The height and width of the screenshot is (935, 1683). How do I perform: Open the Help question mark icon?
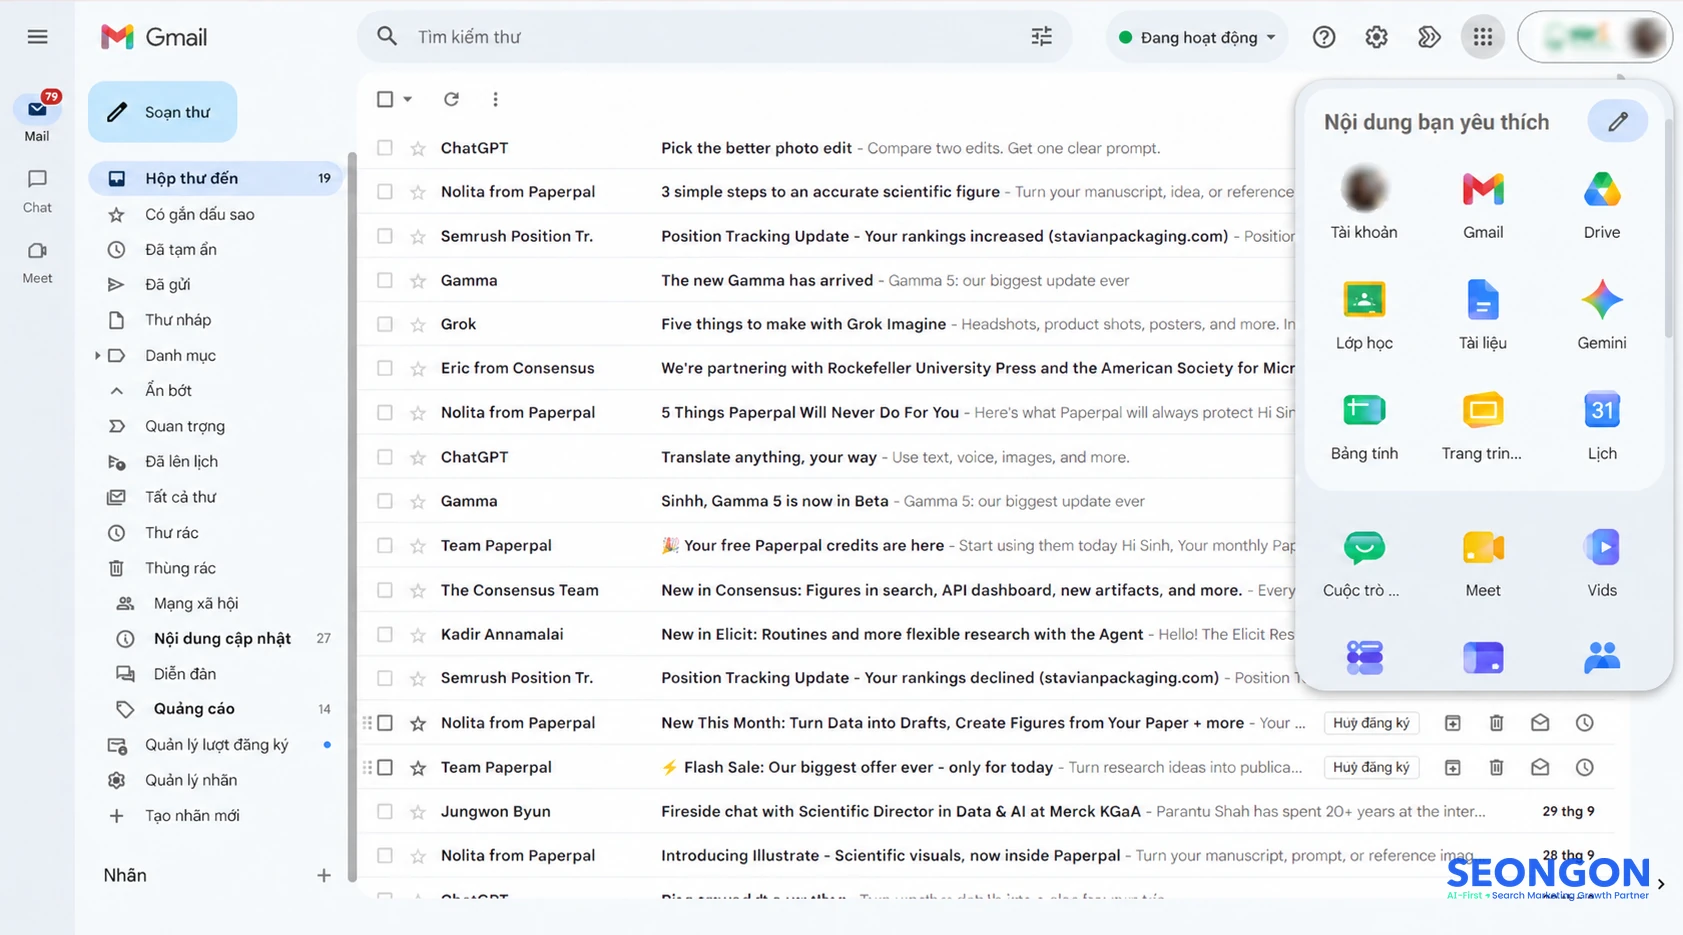coord(1324,37)
